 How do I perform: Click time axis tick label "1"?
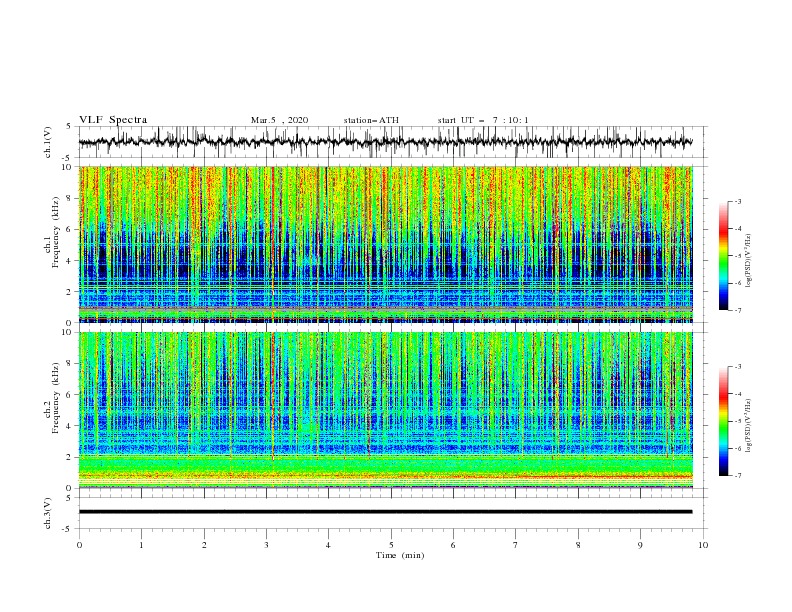click(141, 545)
